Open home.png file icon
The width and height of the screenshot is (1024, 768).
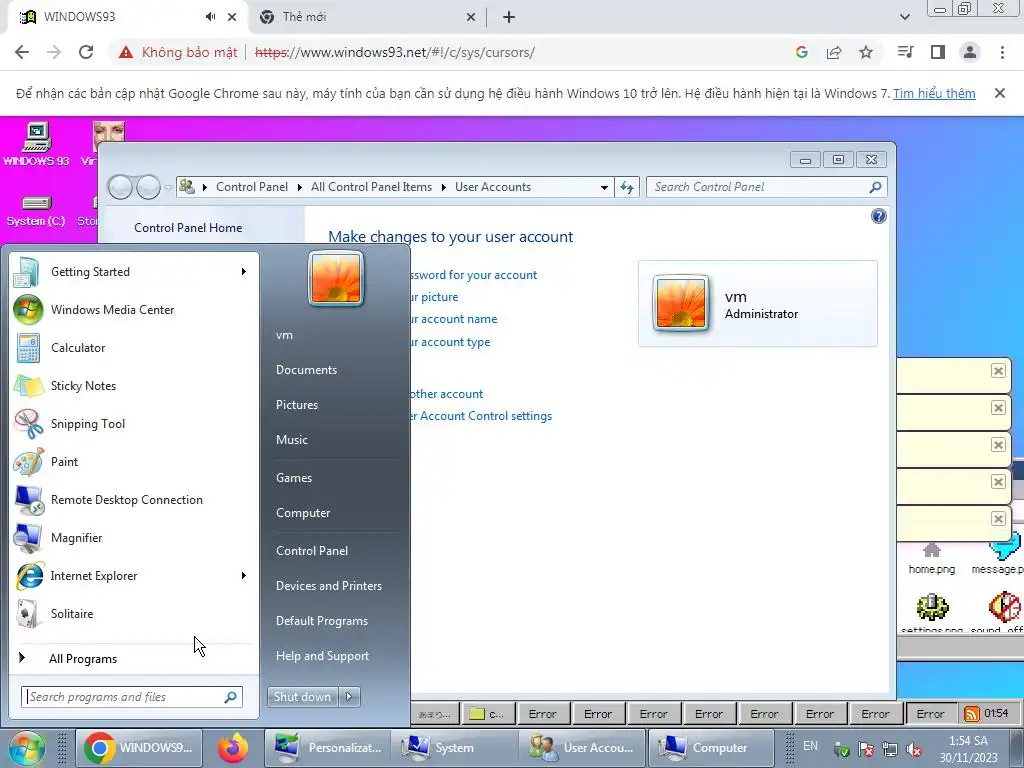[x=932, y=559]
